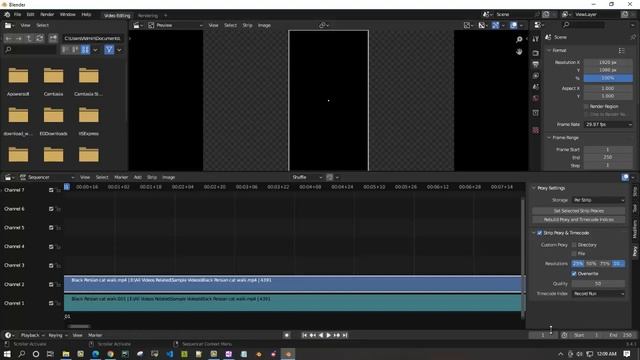Go to parent directory in file browser
This screenshot has width=640, height=360.
29,38
